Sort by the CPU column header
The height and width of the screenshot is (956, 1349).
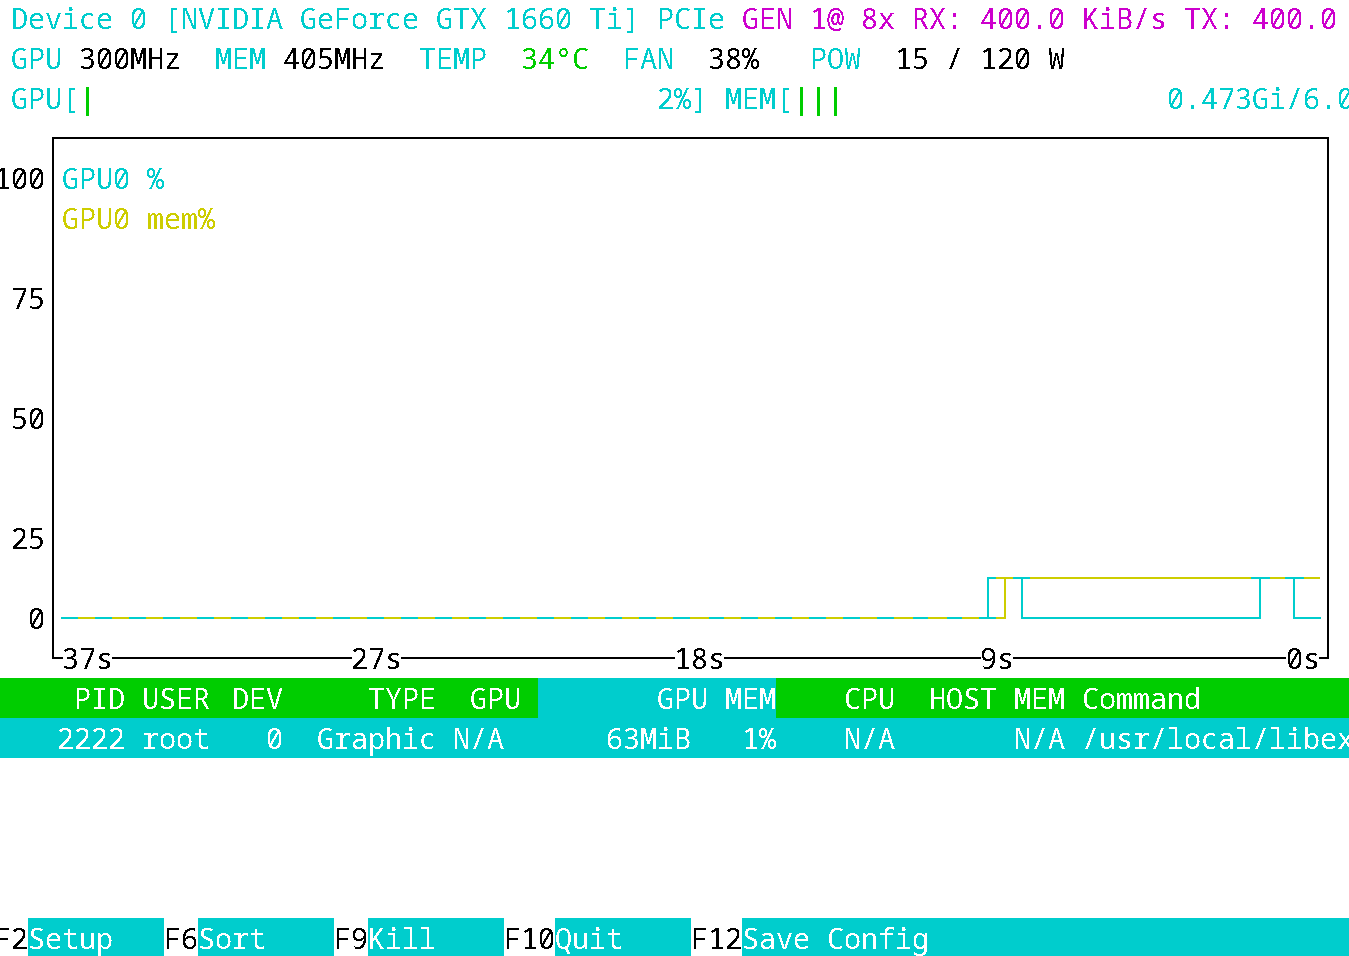pyautogui.click(x=868, y=699)
